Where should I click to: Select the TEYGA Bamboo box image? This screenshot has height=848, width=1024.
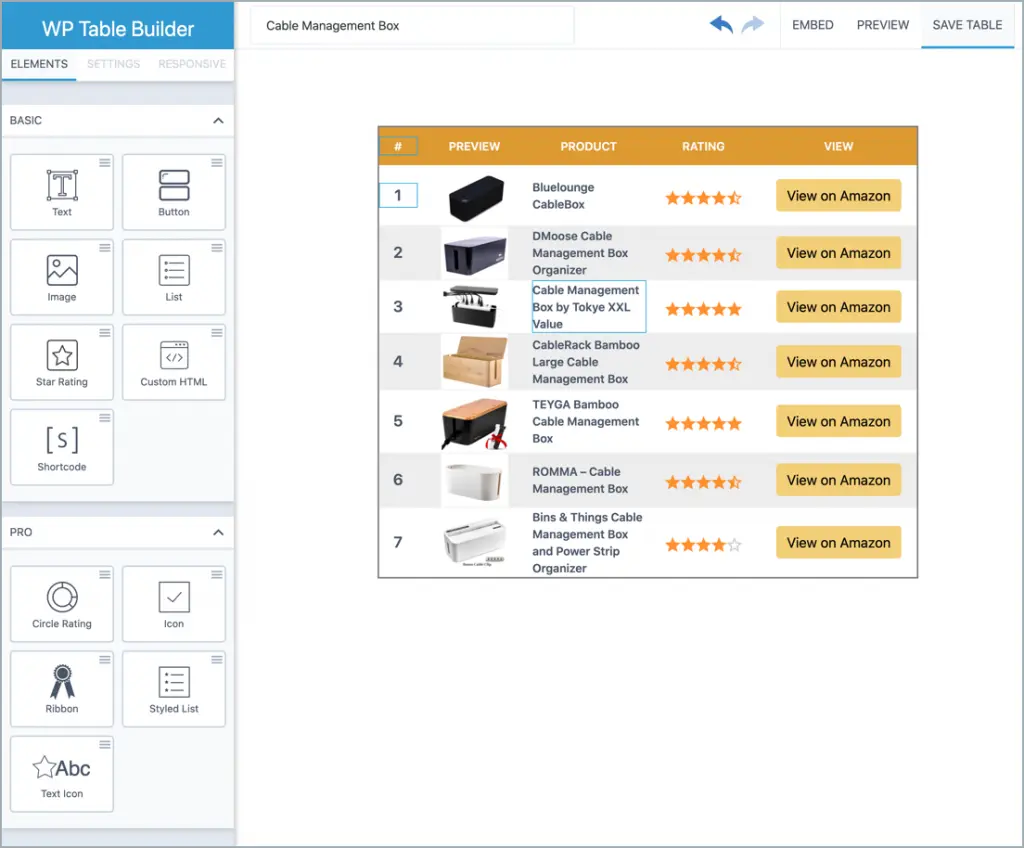click(x=475, y=423)
